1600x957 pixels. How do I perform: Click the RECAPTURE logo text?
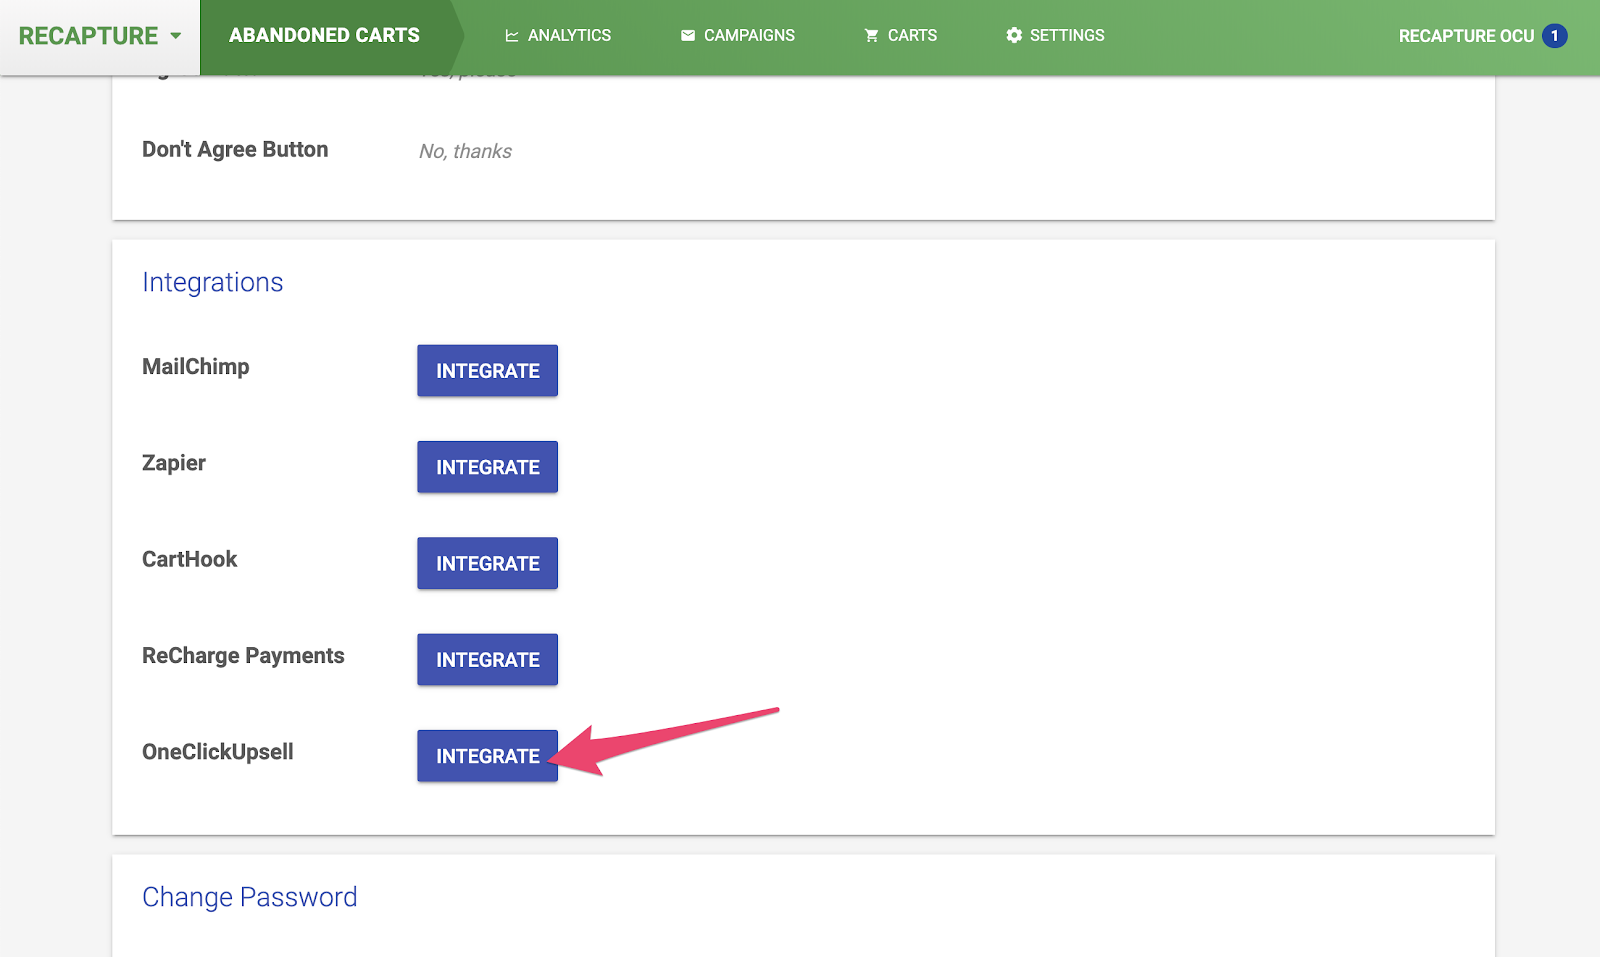[x=88, y=36]
